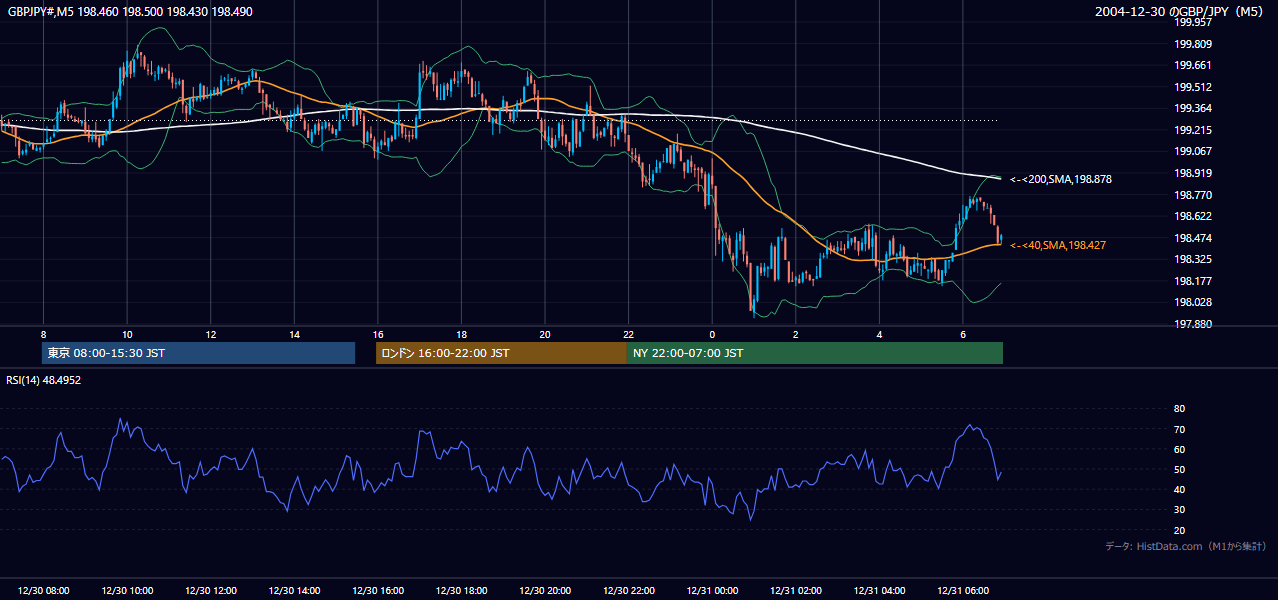
Task: Click the chart title 2004-12-30 のGBP/JPY (M5)
Action: [x=1177, y=12]
